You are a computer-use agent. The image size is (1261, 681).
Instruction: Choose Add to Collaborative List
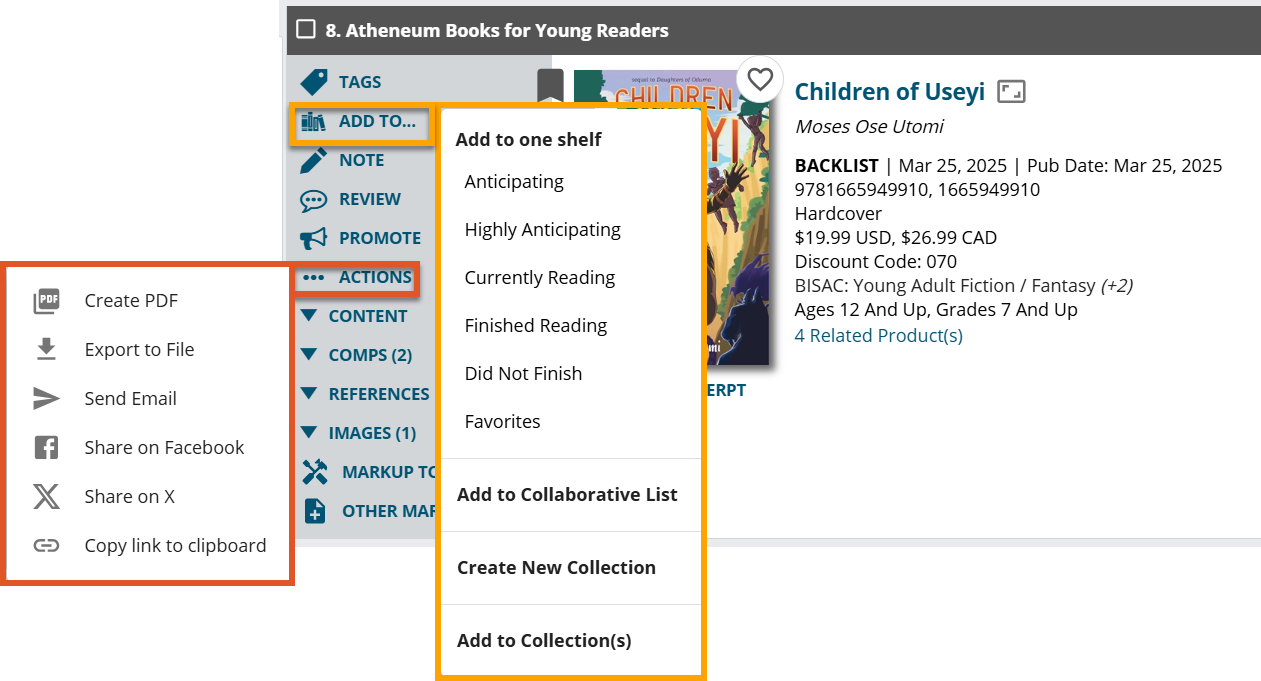click(567, 495)
